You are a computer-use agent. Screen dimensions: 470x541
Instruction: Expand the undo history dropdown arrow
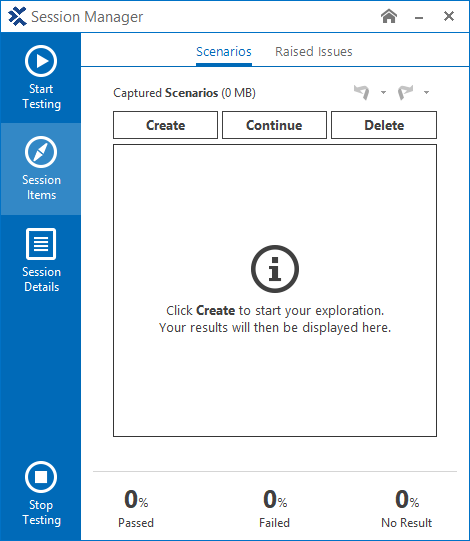click(383, 92)
